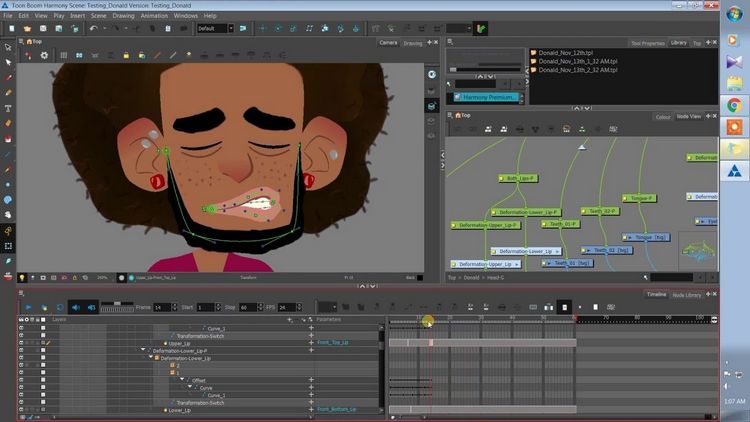The height and width of the screenshot is (422, 750).
Task: Click the Front_Bottom_Lip drawing link
Action: point(337,410)
